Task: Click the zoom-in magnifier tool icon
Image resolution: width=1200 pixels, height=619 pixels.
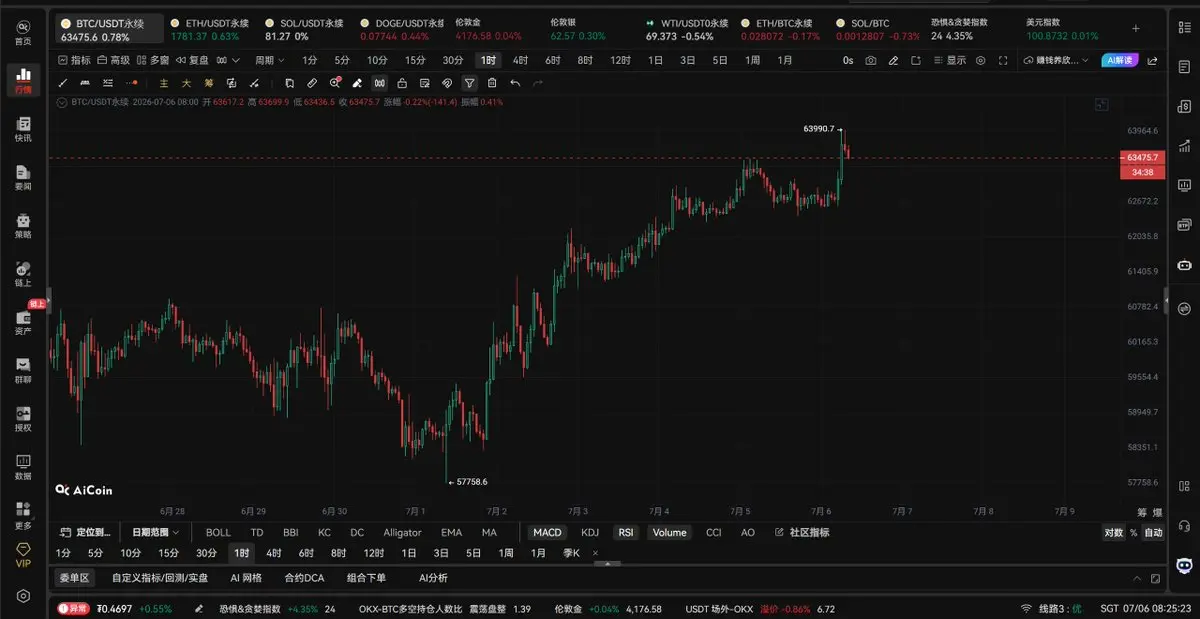Action: pyautogui.click(x=334, y=83)
